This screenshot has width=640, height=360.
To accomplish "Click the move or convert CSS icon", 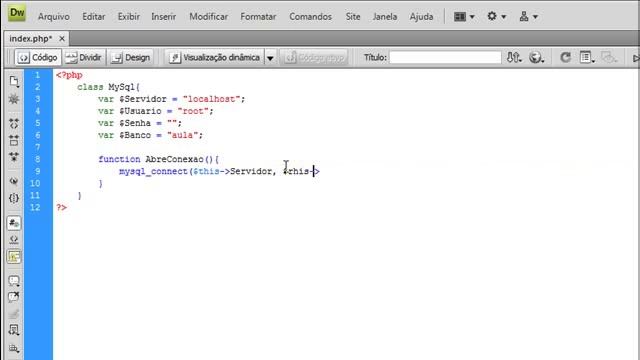I will pos(14,348).
